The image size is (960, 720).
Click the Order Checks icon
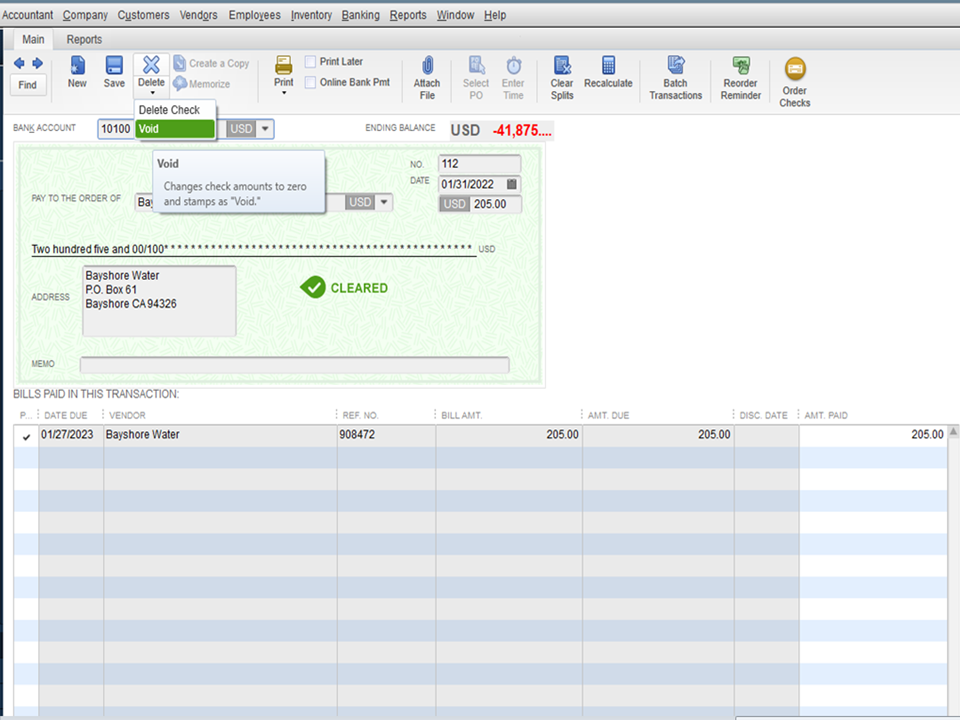click(795, 69)
